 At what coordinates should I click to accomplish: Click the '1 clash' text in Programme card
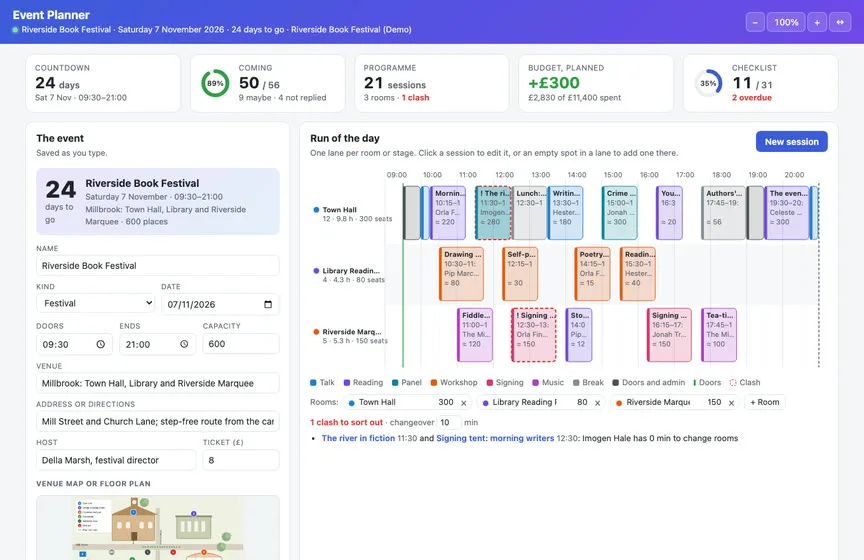pos(415,98)
